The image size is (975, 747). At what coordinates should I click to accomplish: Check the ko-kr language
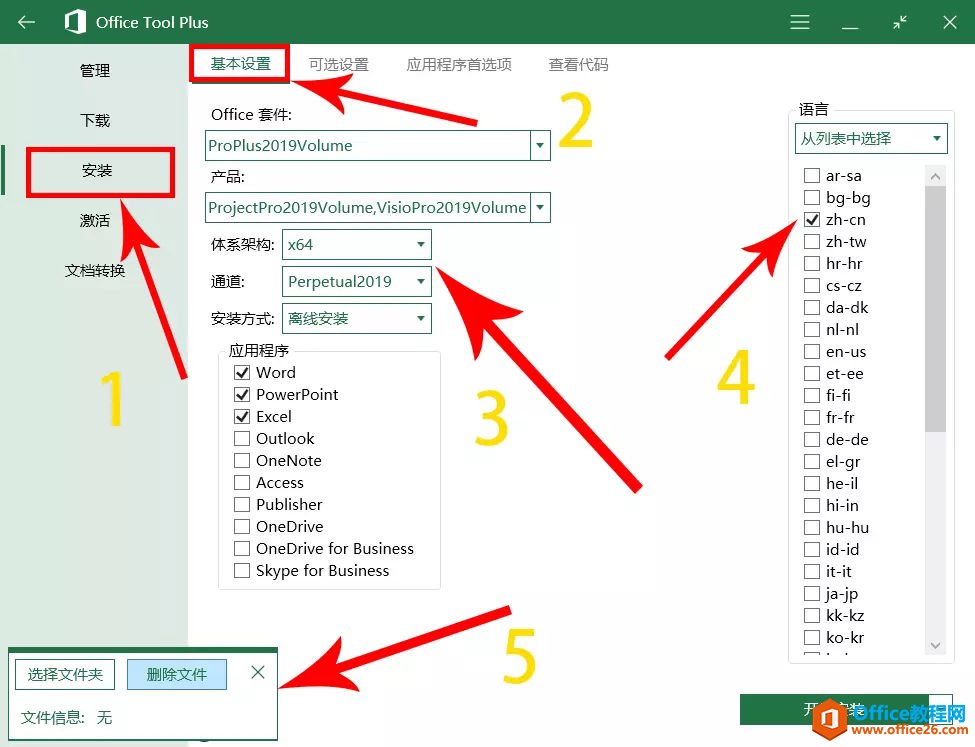(x=811, y=638)
